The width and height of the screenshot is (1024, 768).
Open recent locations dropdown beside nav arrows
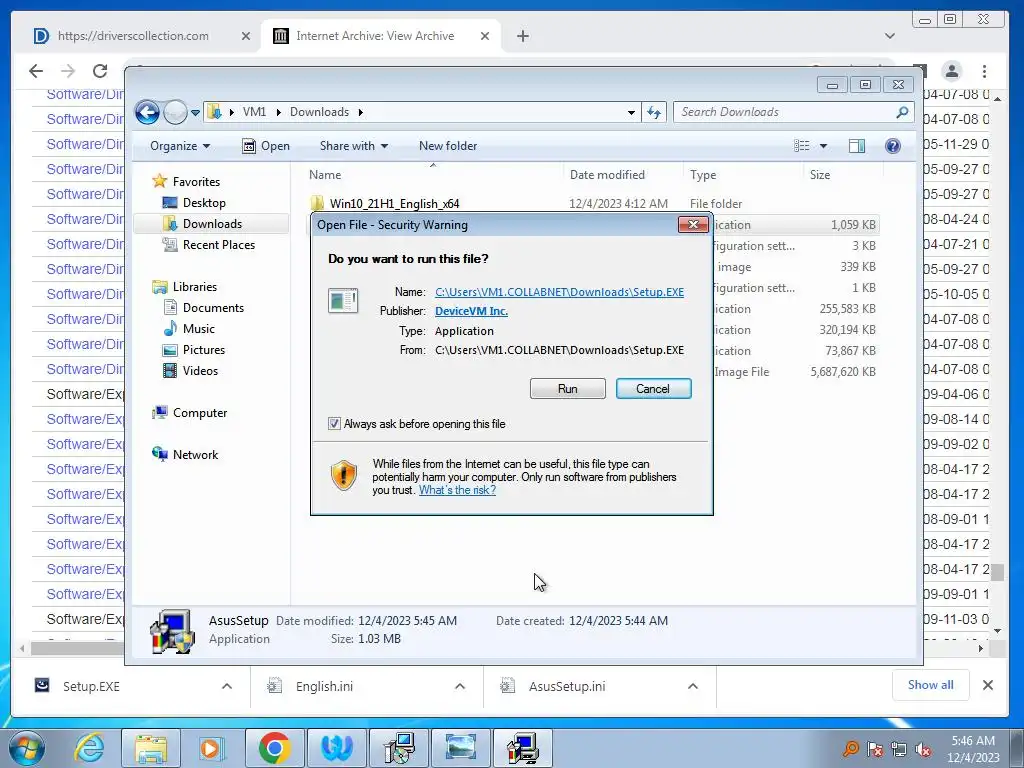pyautogui.click(x=195, y=113)
